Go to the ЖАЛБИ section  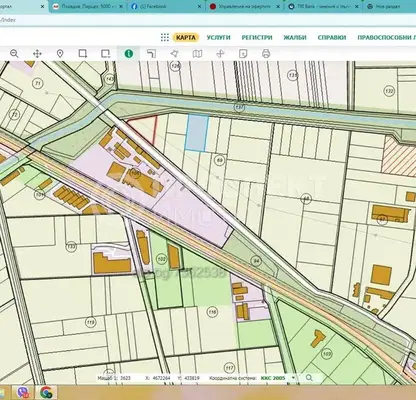pyautogui.click(x=295, y=37)
